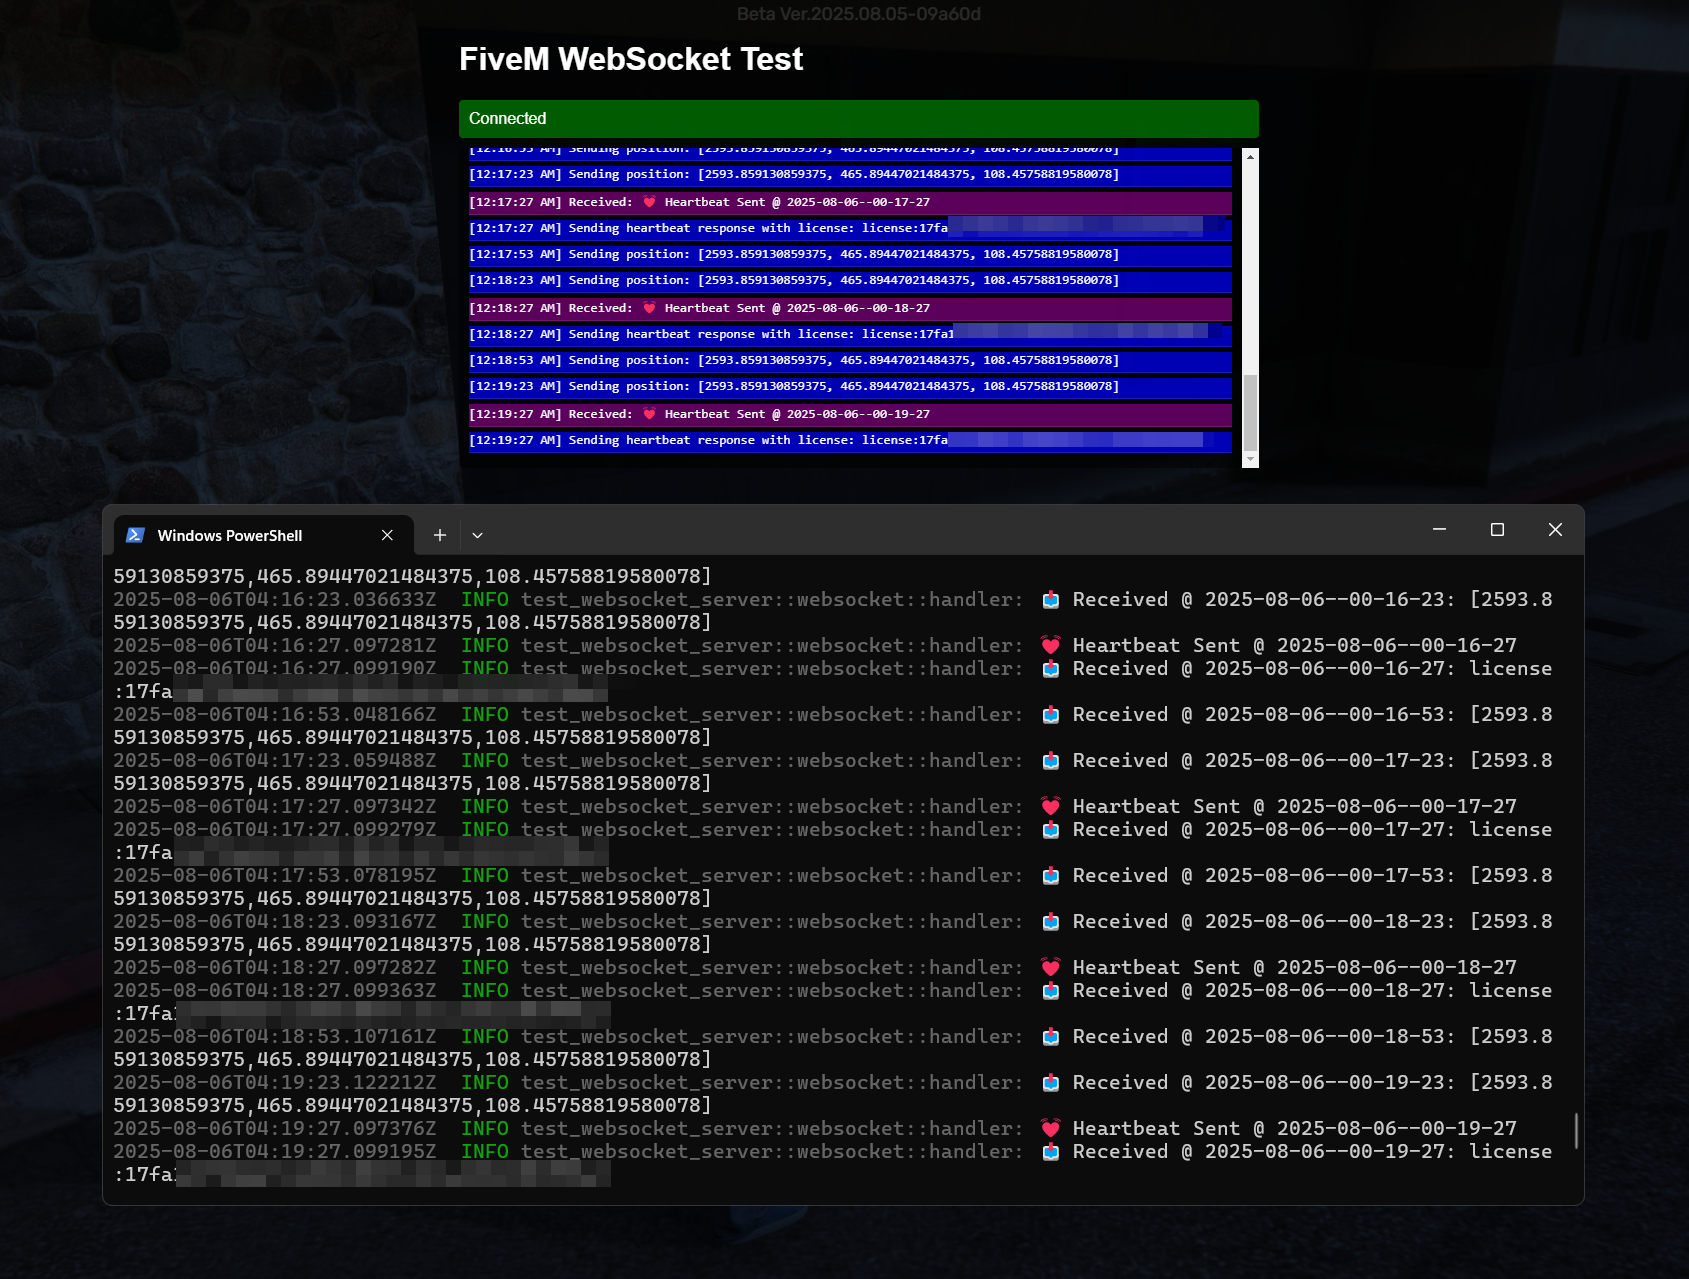Expand the terminal profile dropdown chevron
The width and height of the screenshot is (1689, 1279).
(x=478, y=535)
